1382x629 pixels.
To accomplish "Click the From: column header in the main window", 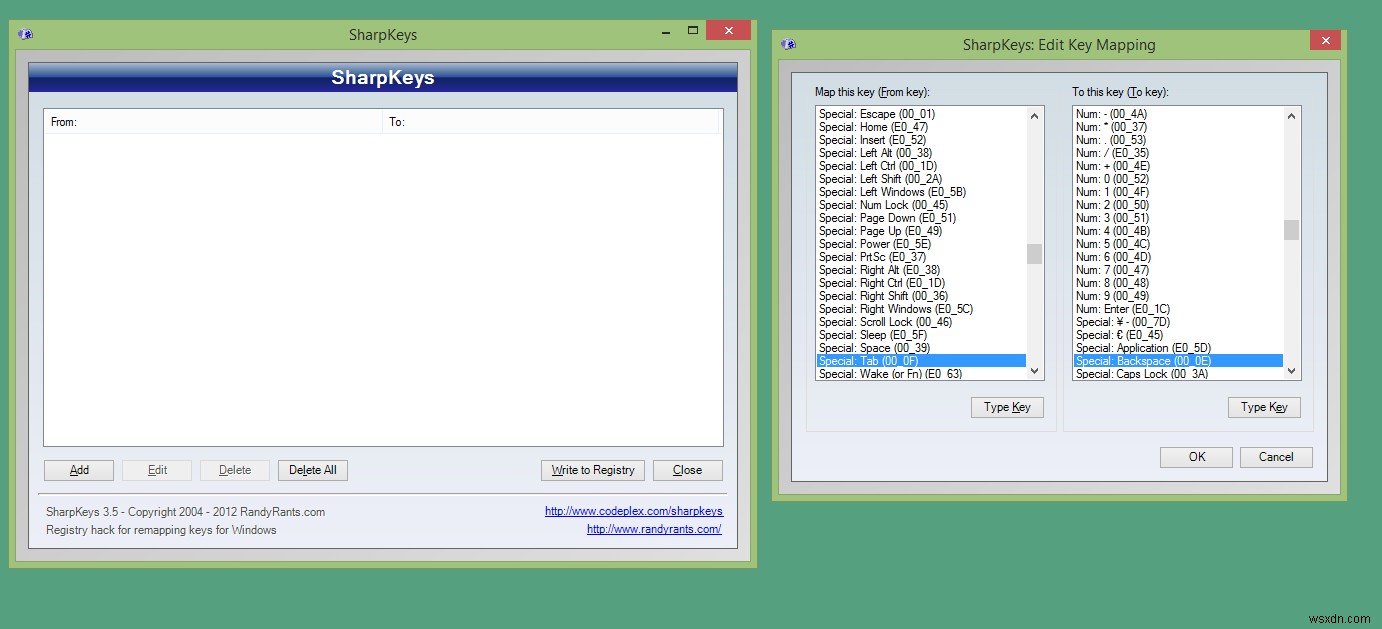I will [x=214, y=122].
